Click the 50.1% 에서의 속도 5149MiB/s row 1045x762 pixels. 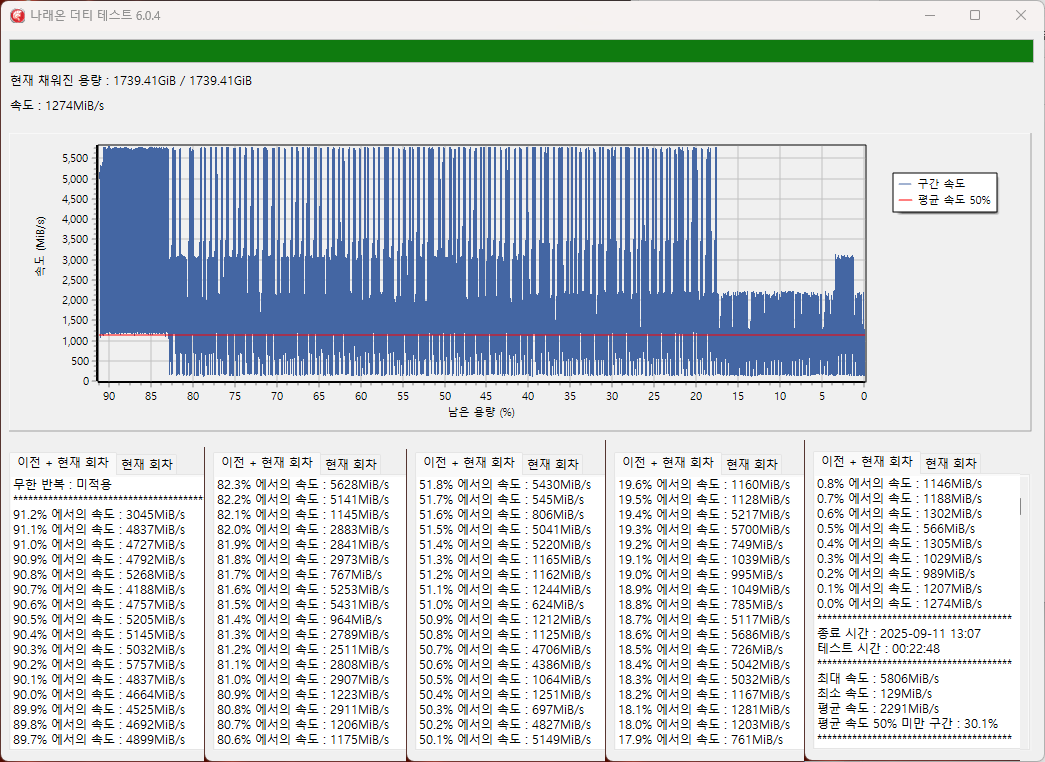click(x=505, y=739)
